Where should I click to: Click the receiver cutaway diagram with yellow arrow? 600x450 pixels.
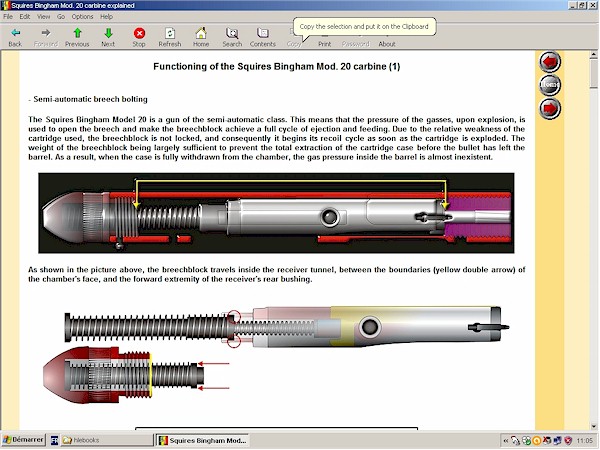tap(276, 213)
